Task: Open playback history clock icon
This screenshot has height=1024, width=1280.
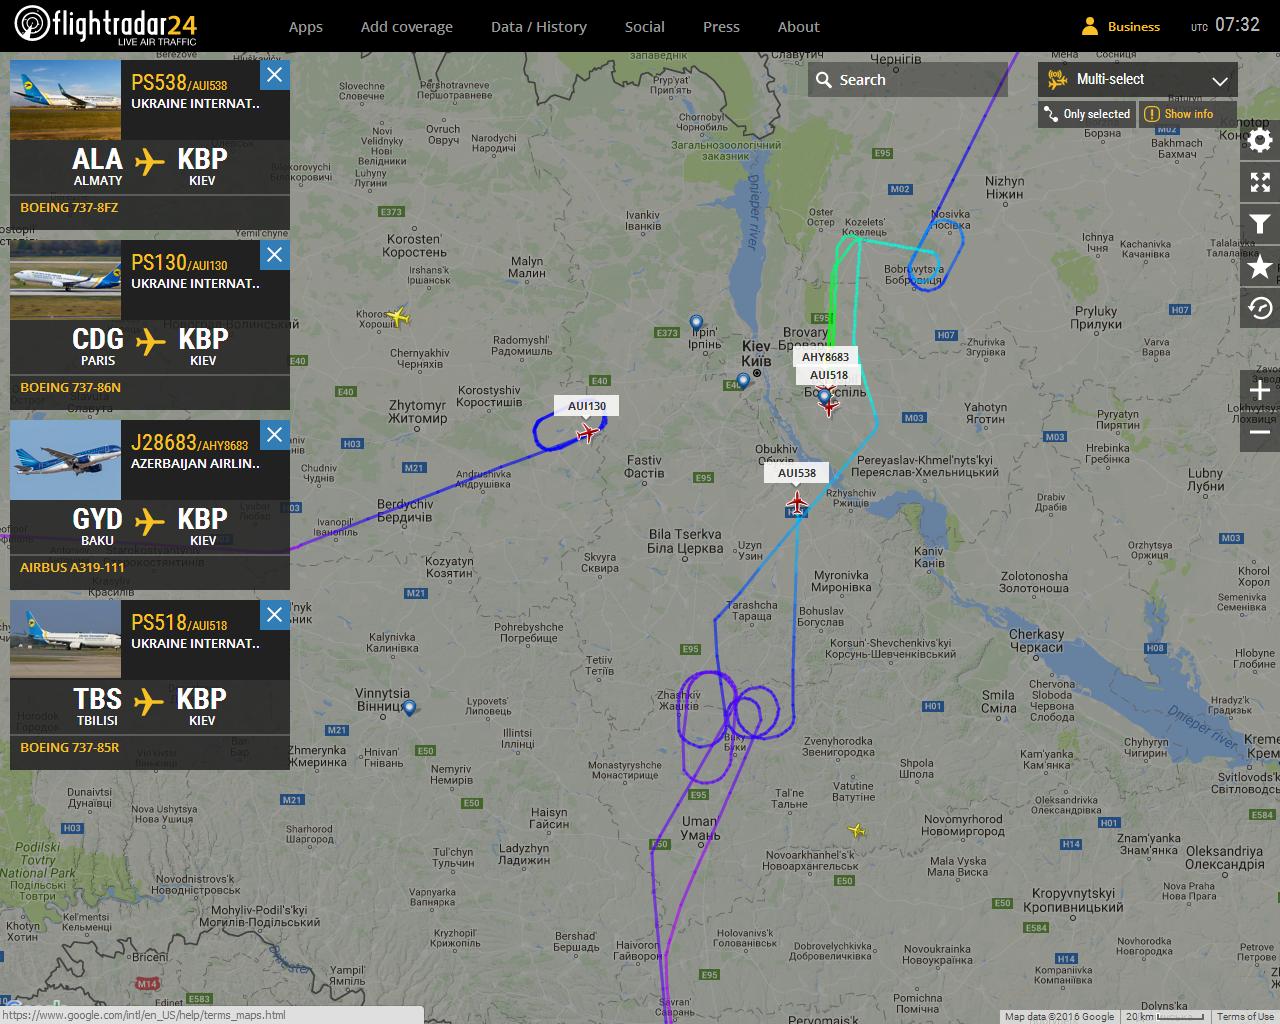Action: tap(1260, 308)
